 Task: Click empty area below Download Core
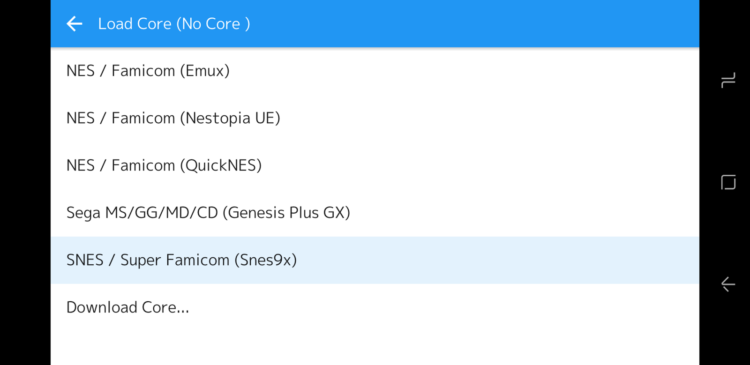pos(375,348)
